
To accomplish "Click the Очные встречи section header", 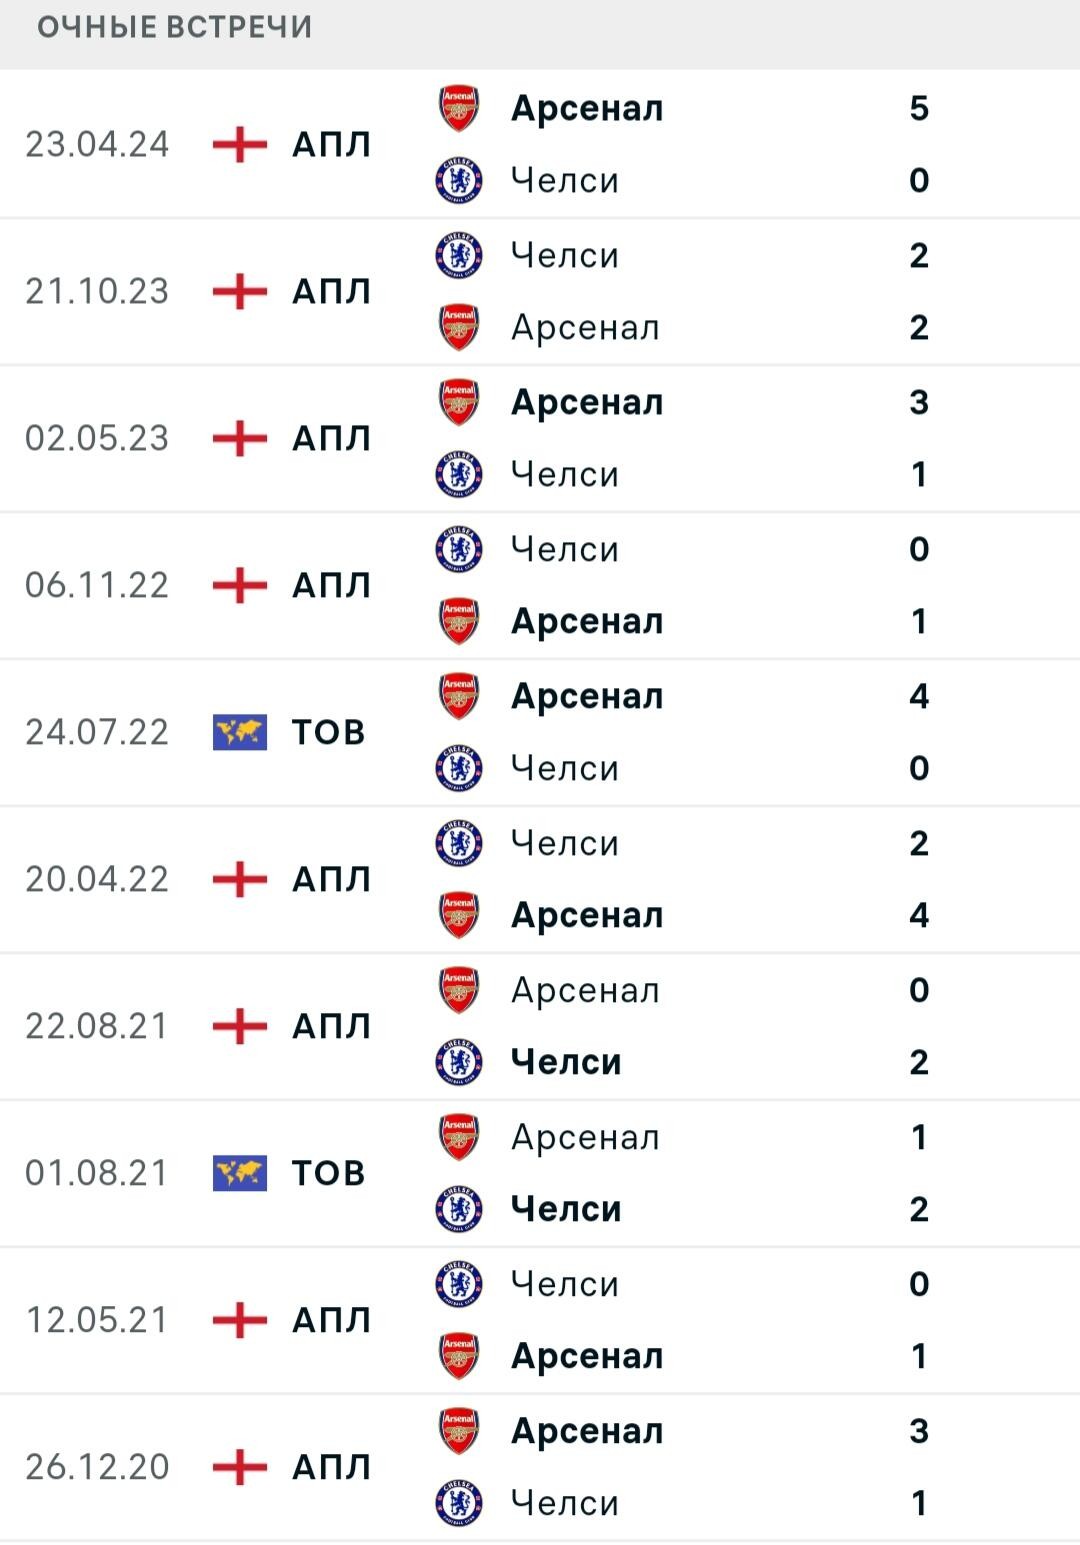I will [x=175, y=27].
